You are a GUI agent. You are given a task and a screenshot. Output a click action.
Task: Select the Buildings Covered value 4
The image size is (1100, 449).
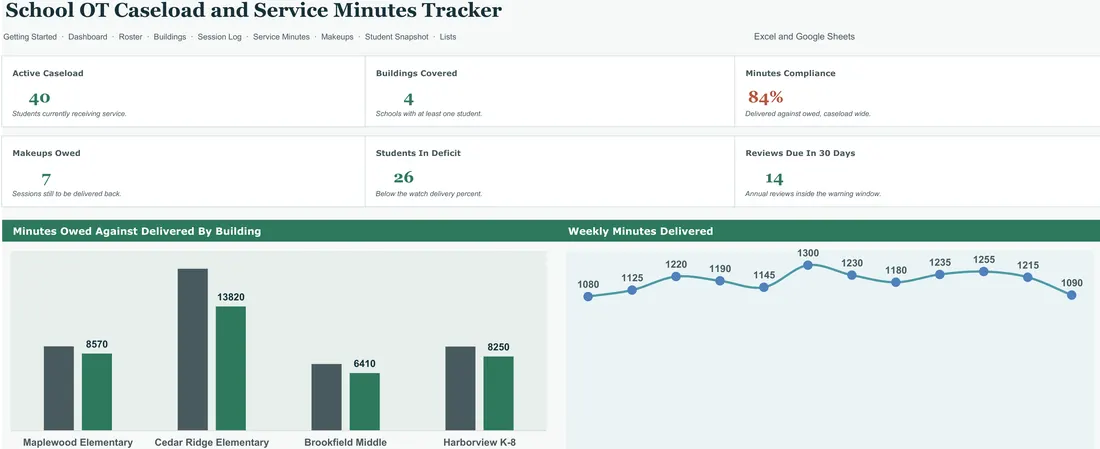[x=408, y=99]
